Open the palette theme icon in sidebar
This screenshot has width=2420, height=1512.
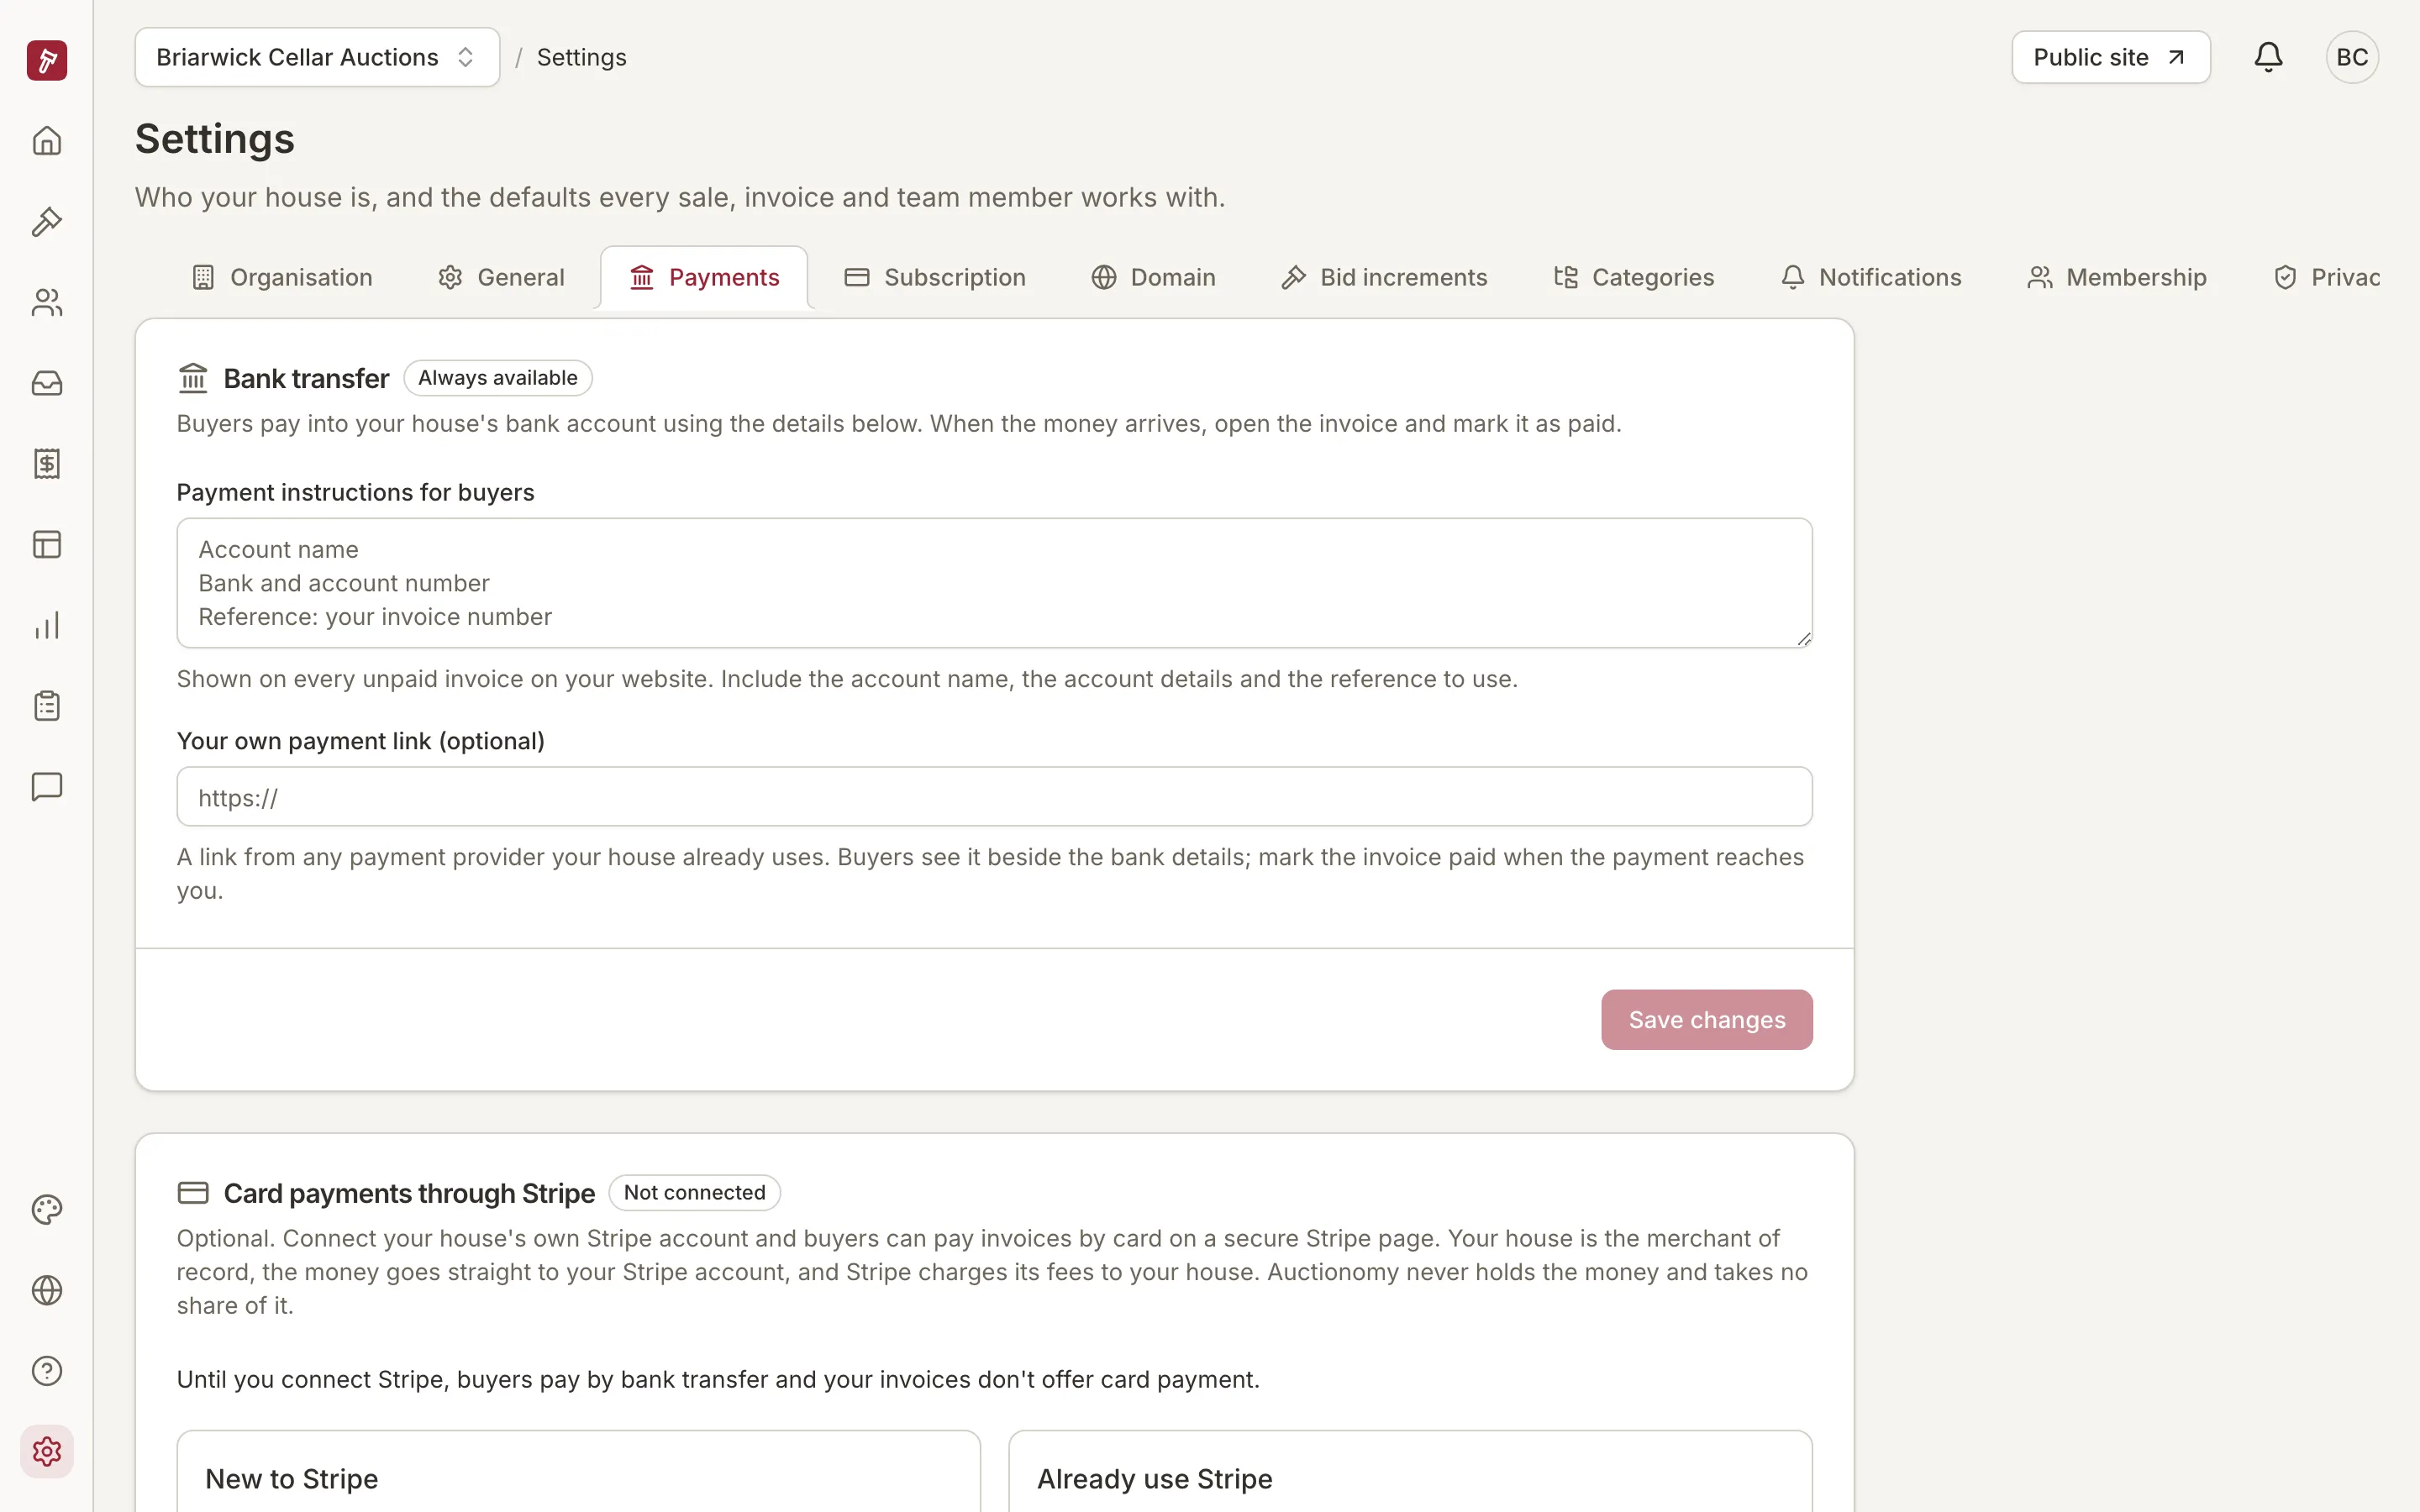pyautogui.click(x=47, y=1210)
